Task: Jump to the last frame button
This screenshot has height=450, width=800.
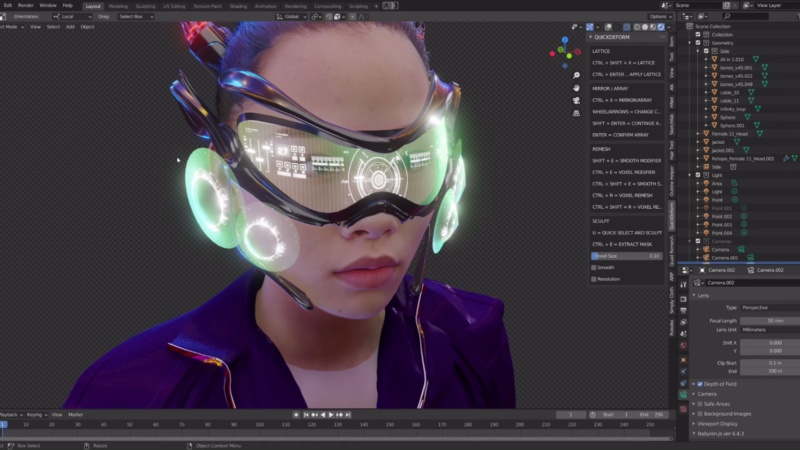Action: [x=348, y=415]
